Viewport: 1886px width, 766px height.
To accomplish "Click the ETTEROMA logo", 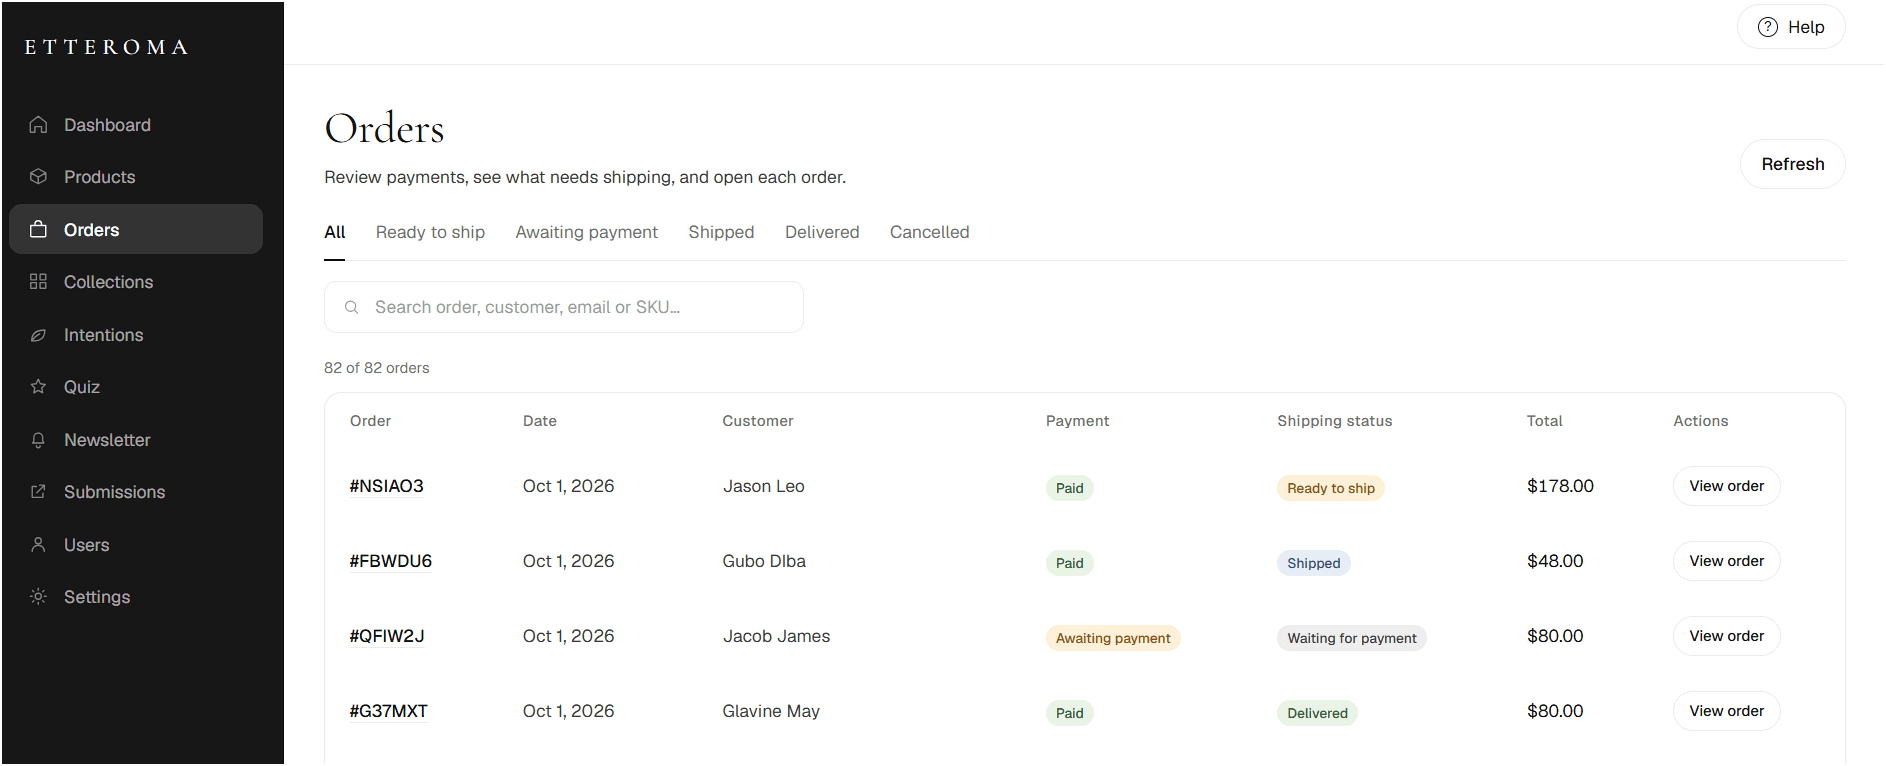I will pyautogui.click(x=107, y=47).
